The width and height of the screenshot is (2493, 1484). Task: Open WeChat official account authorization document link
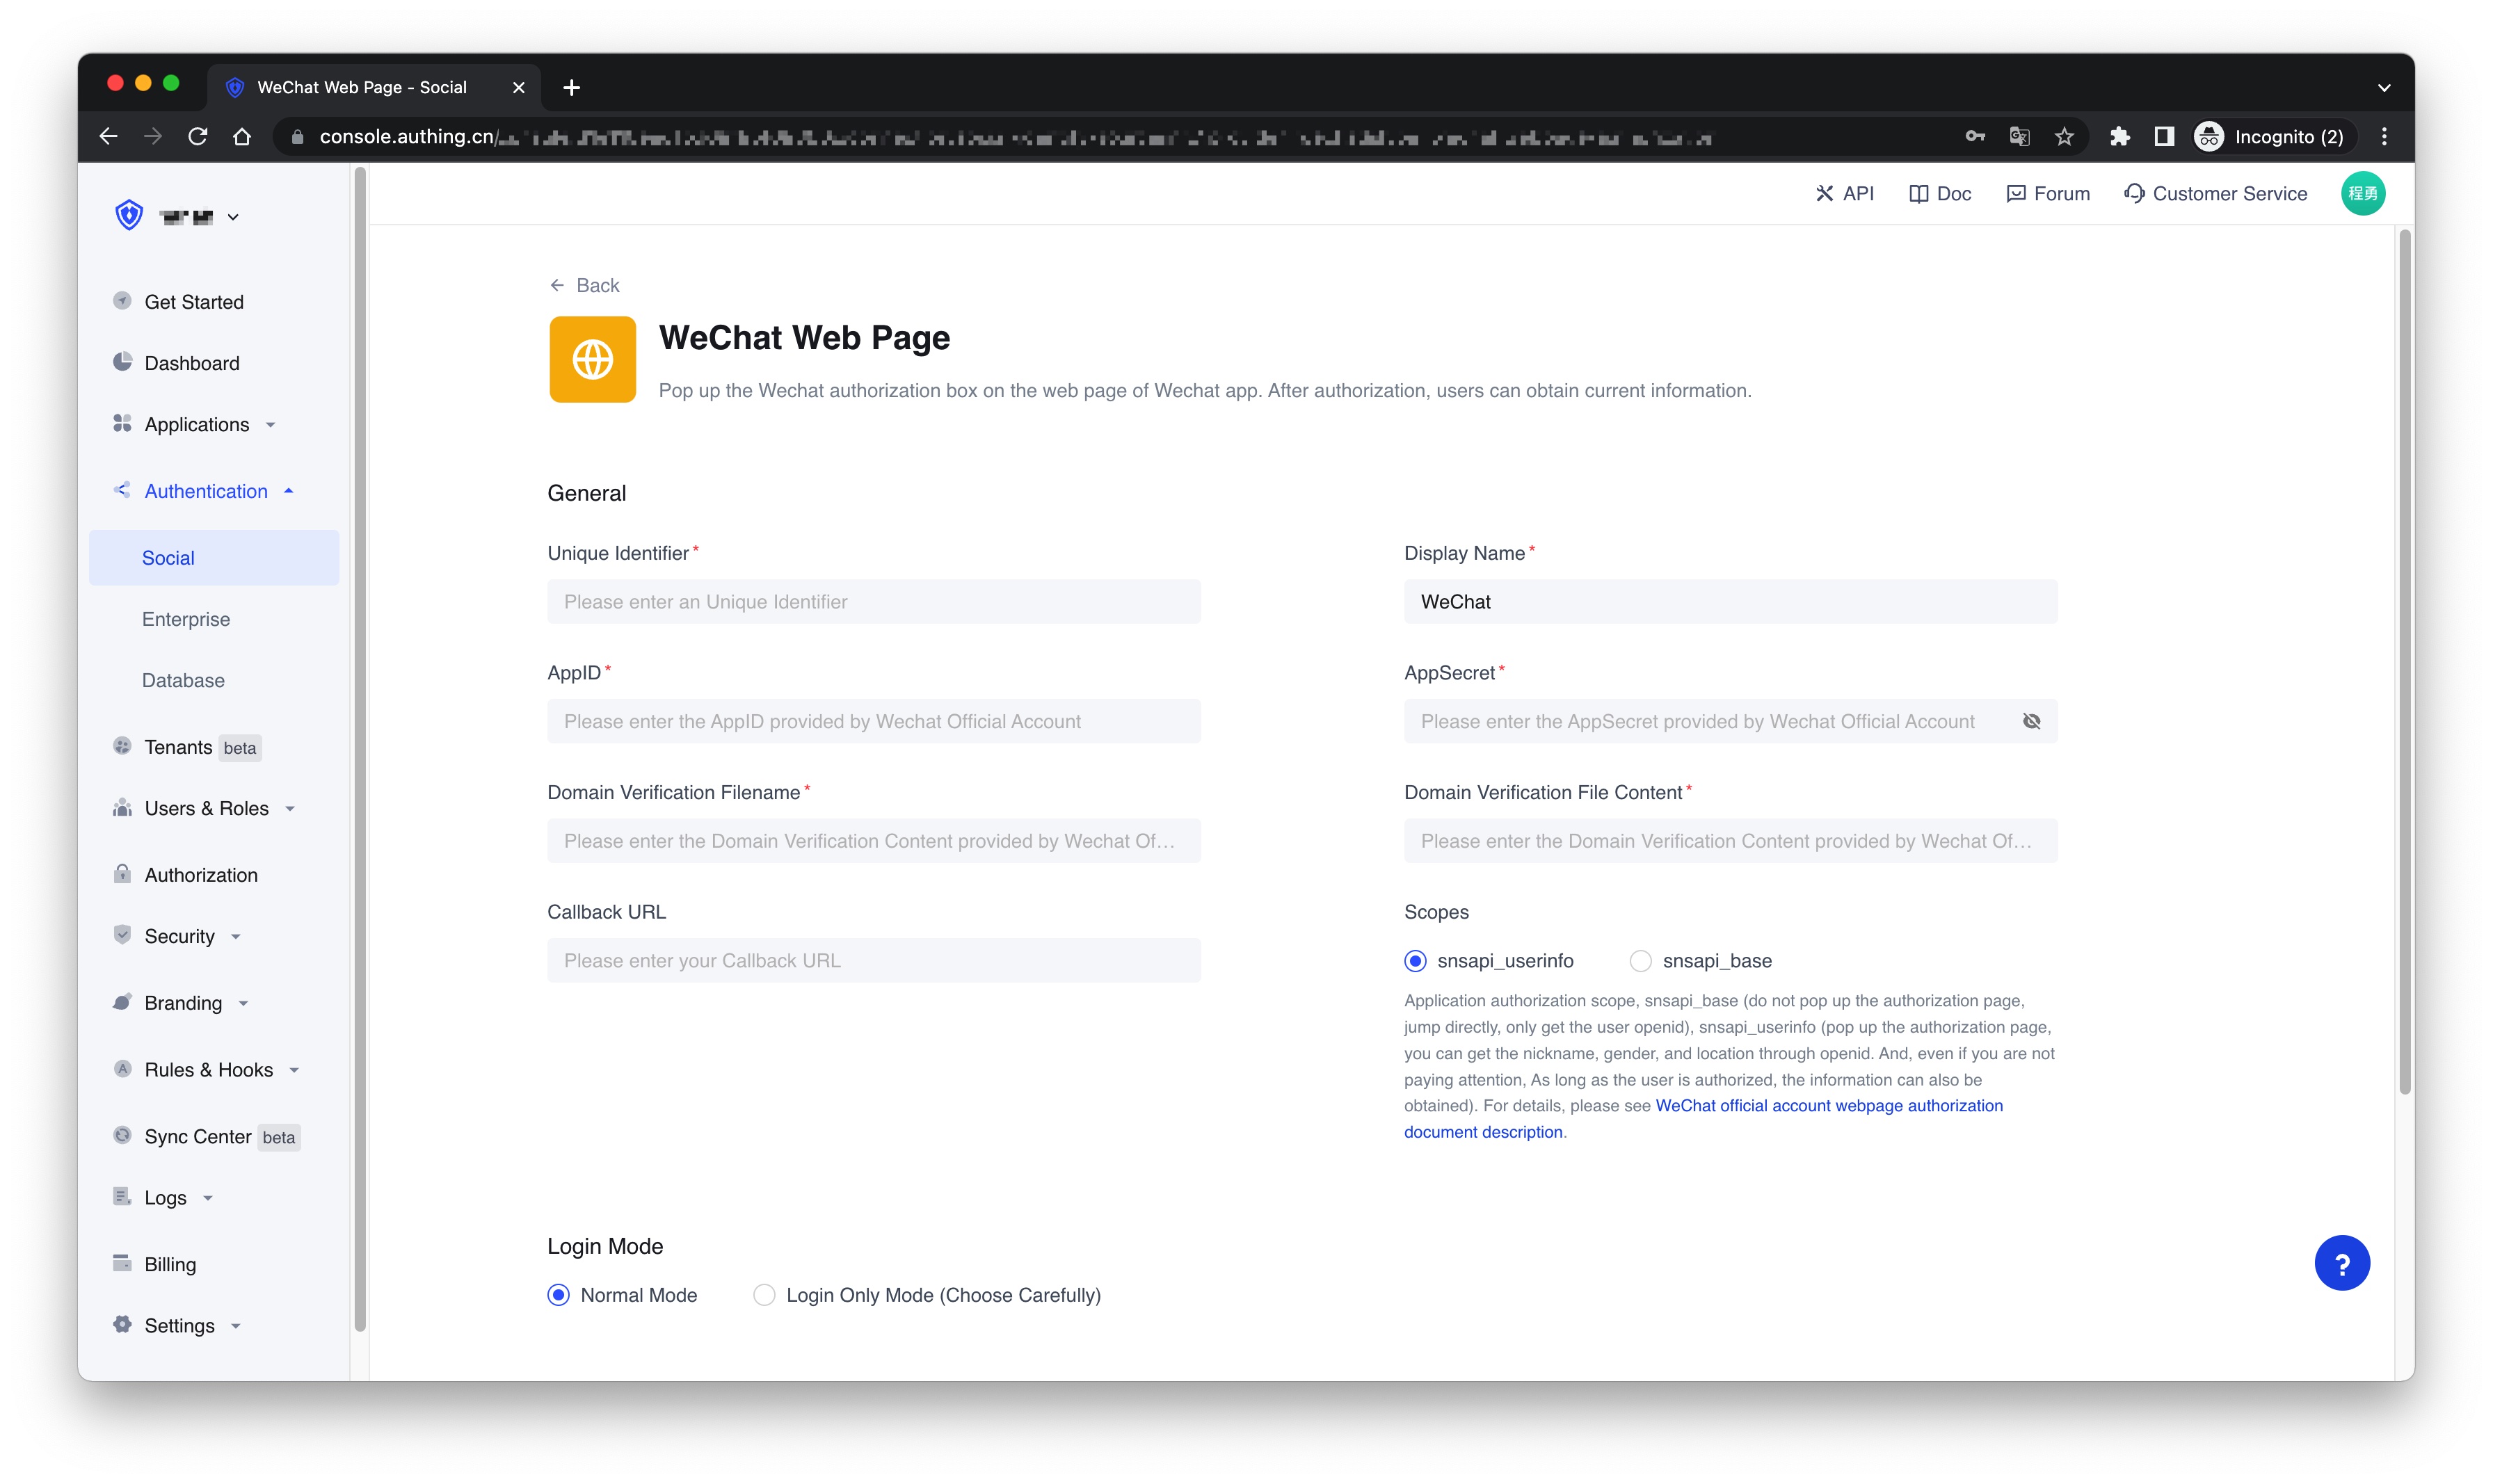click(x=1828, y=1106)
